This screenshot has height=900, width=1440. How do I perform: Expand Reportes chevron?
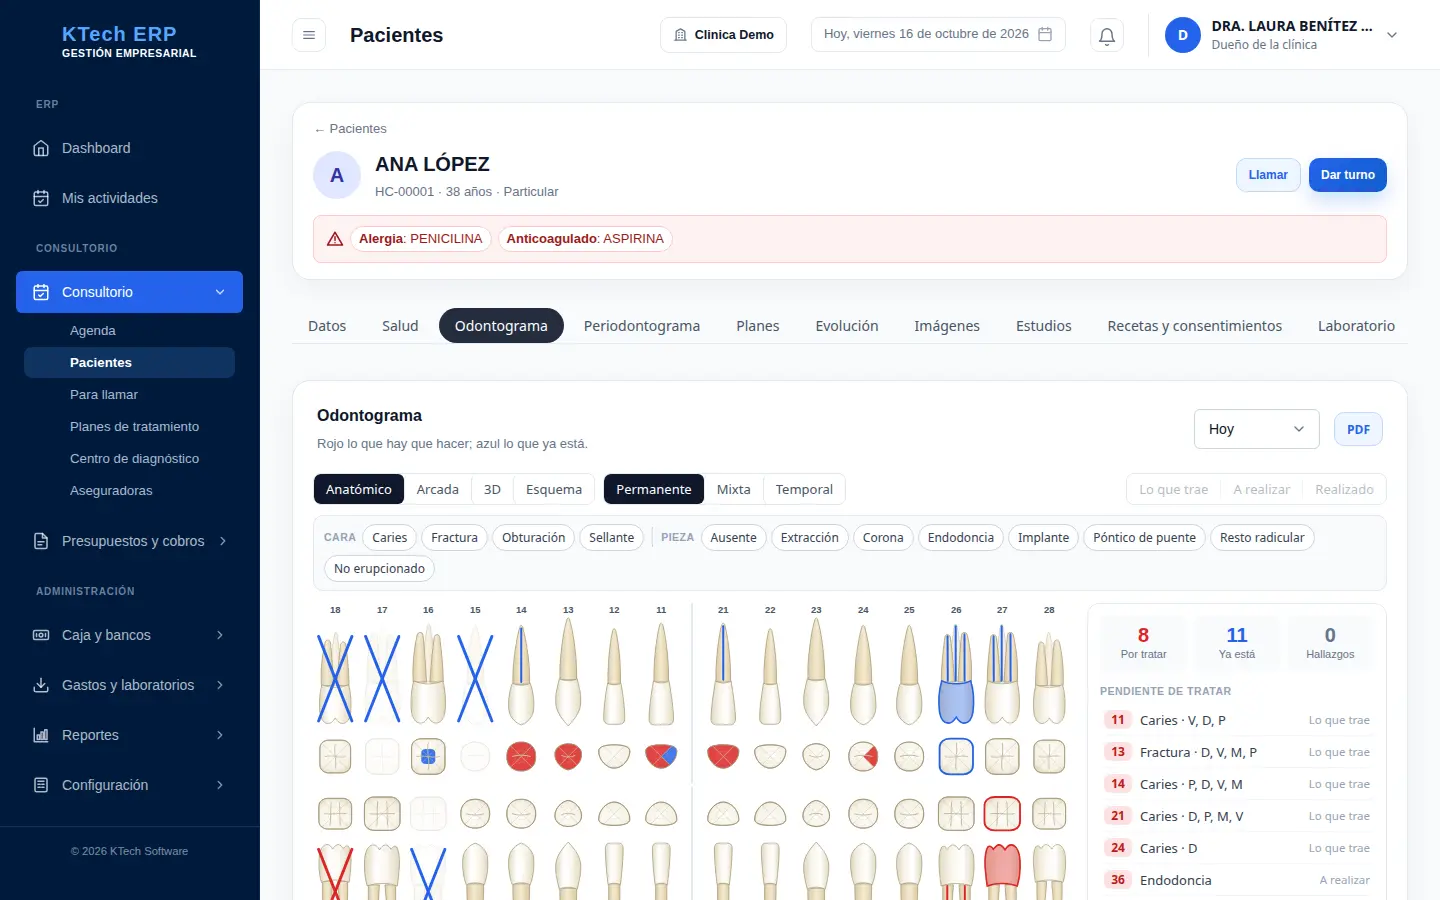pyautogui.click(x=220, y=735)
